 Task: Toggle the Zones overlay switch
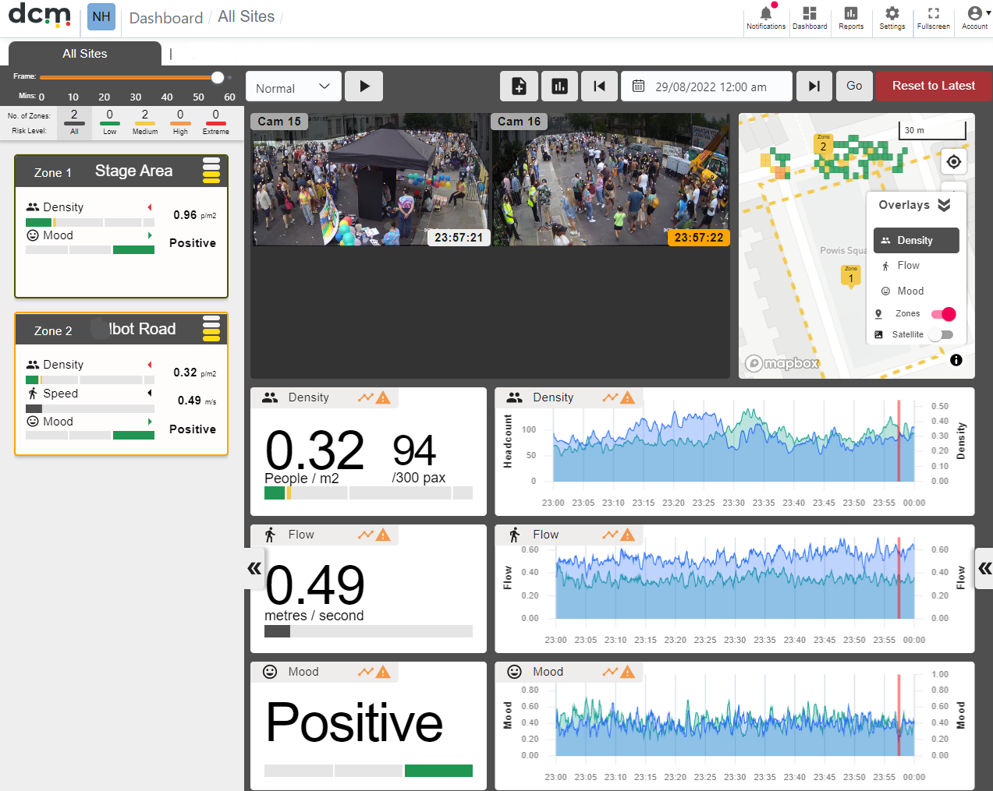click(x=943, y=314)
